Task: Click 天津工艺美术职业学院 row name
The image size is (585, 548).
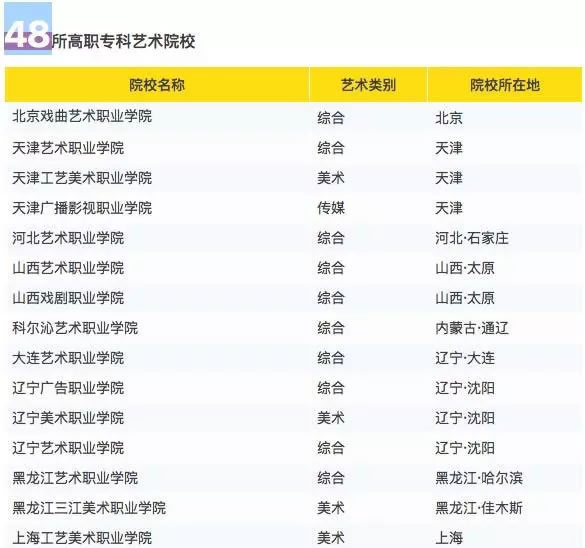Action: (x=82, y=178)
